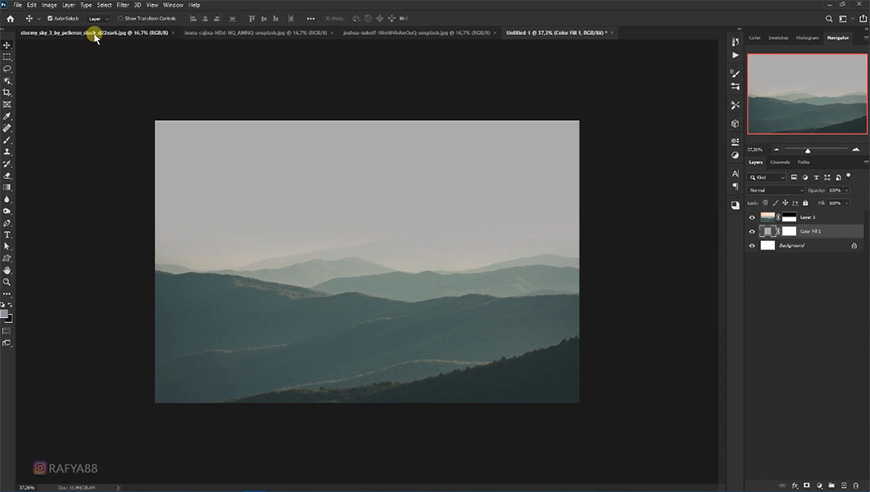Select the Brush tool
The width and height of the screenshot is (870, 492).
coord(7,140)
